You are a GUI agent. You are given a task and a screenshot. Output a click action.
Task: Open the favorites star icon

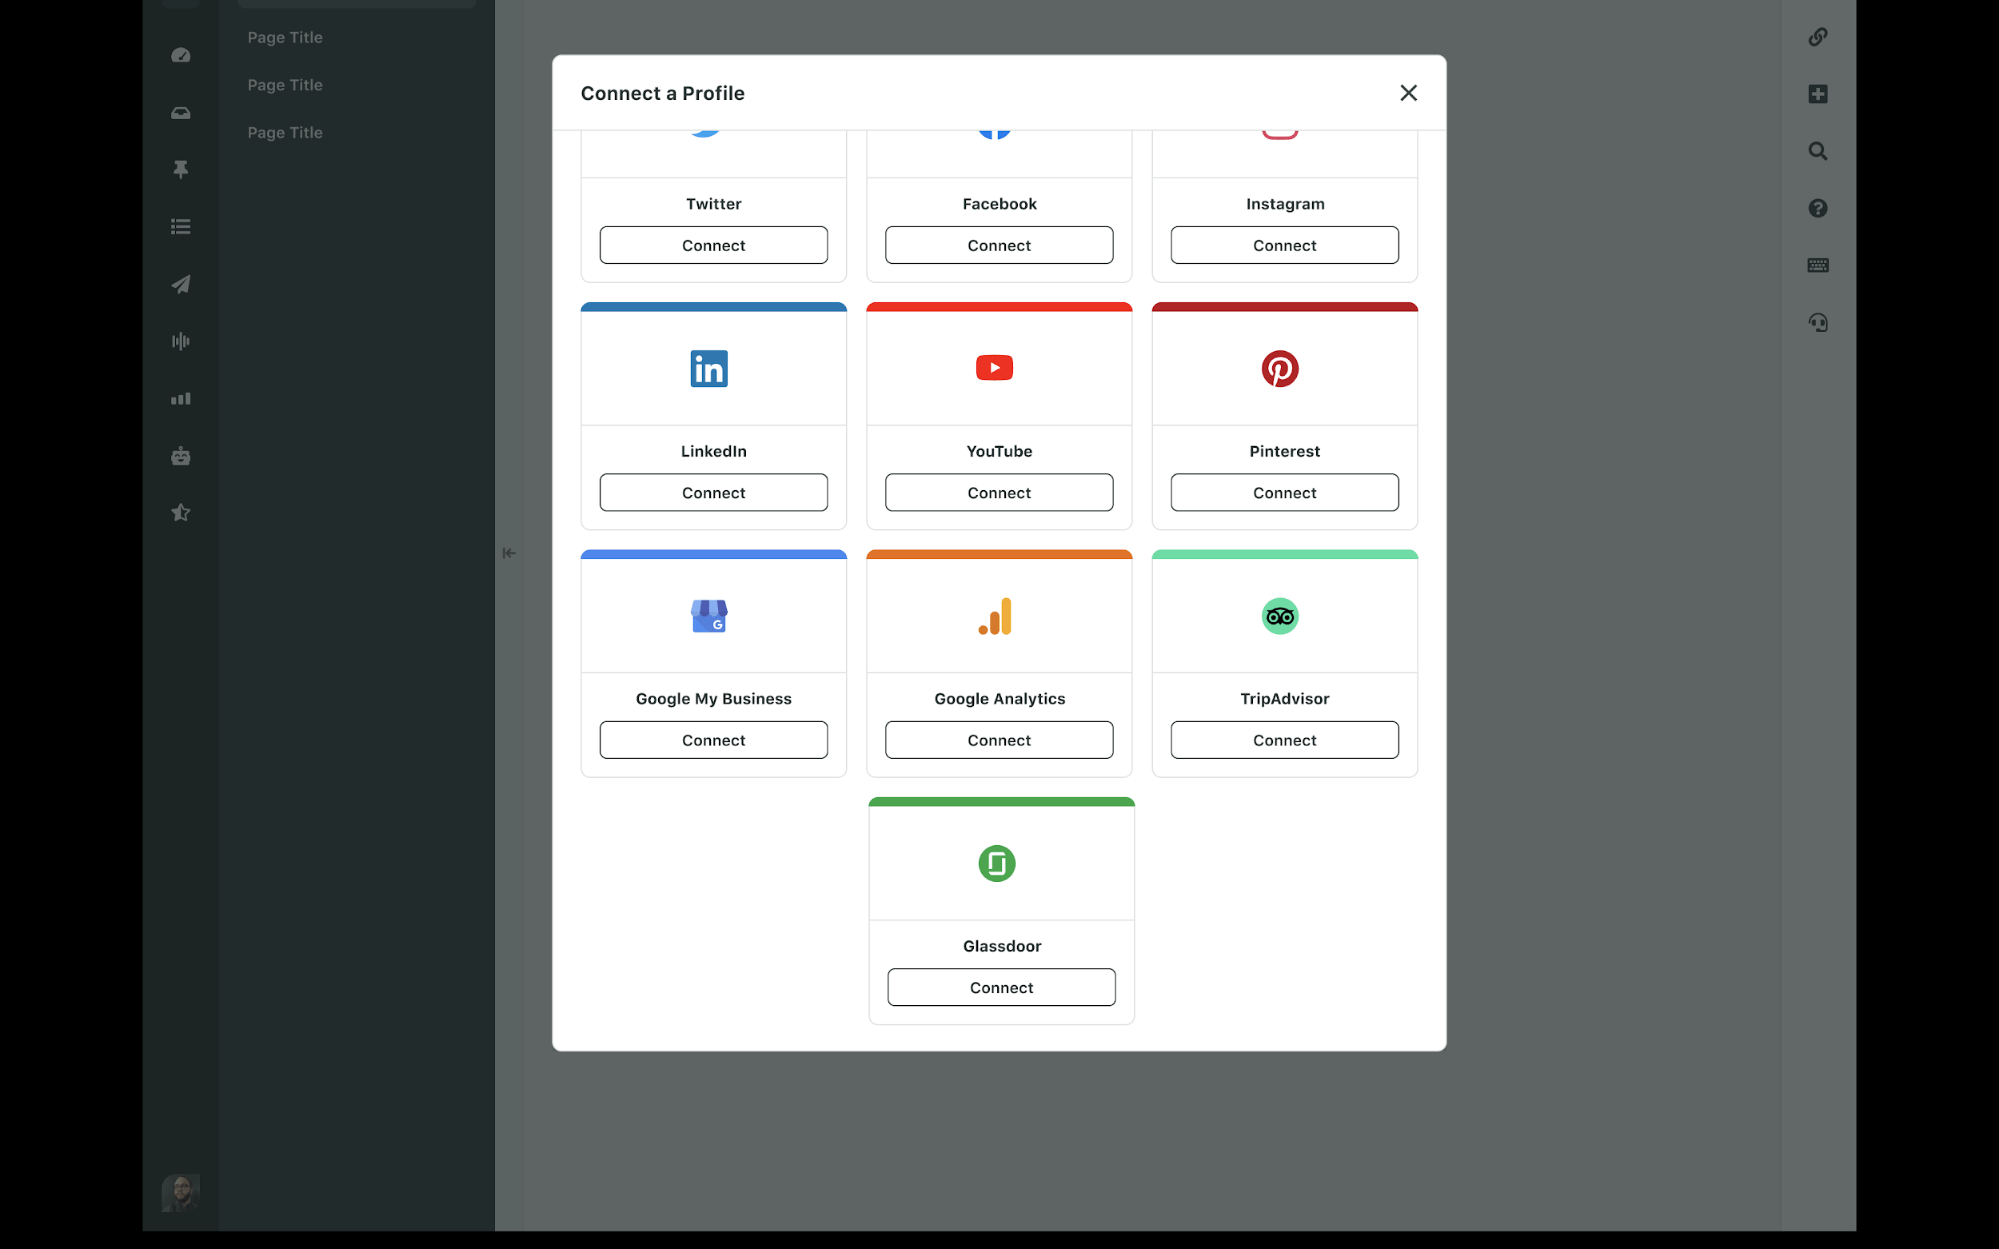180,512
